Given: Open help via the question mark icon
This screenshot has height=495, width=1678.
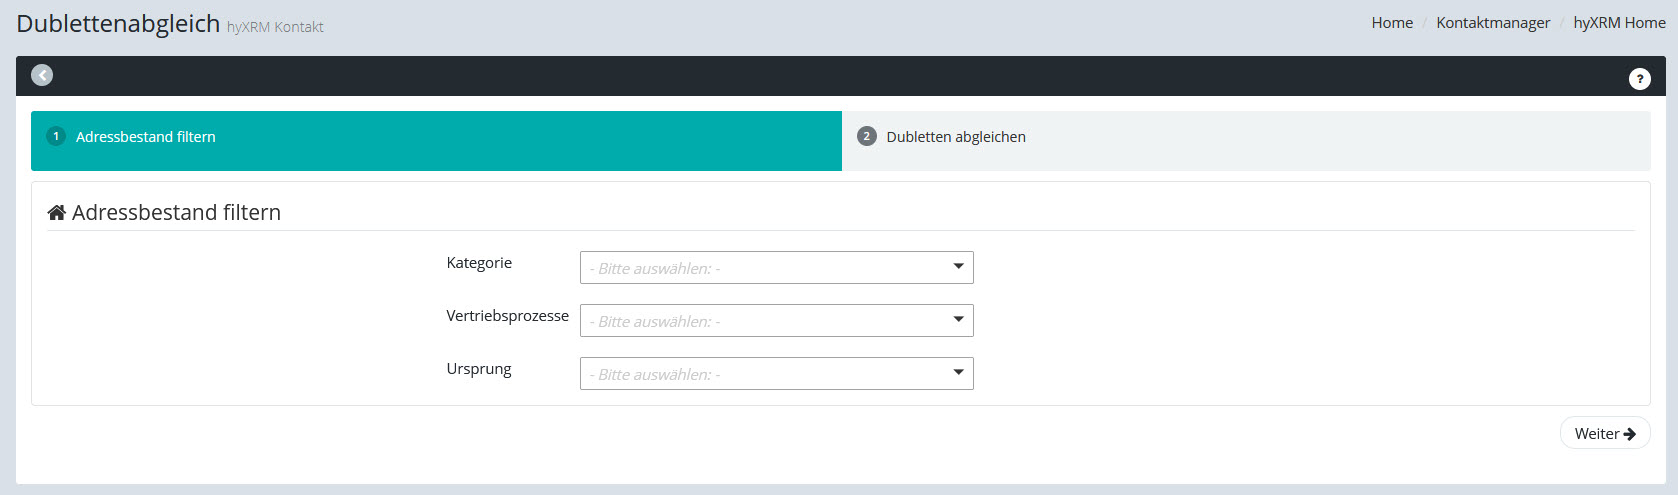Looking at the screenshot, I should [1639, 79].
